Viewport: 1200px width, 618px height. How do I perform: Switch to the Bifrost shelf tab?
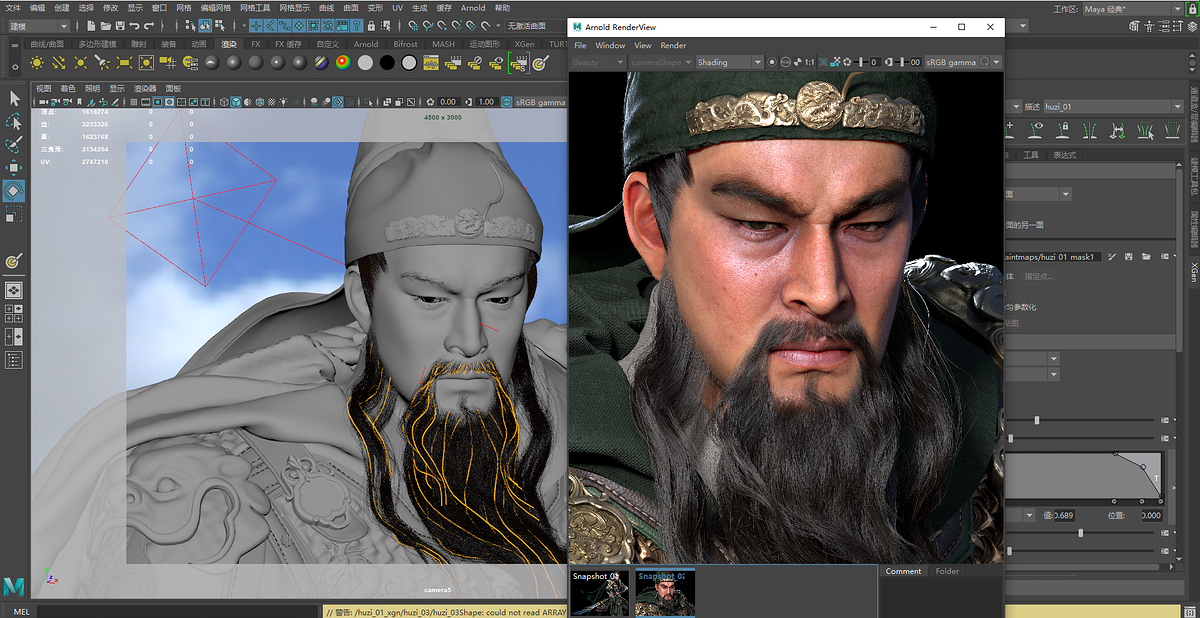tap(406, 44)
